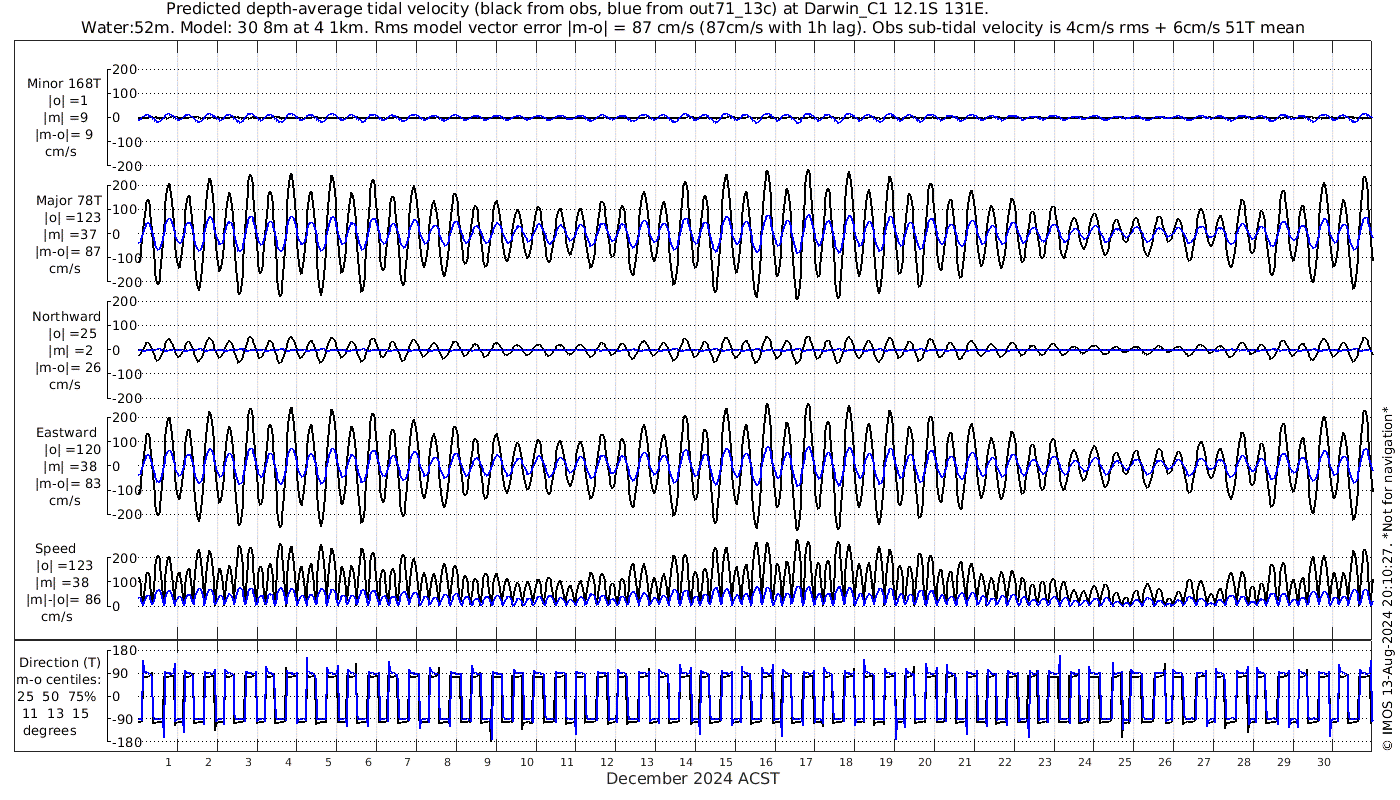The width and height of the screenshot is (1400, 800).
Task: Click the 'Major 78T' panel label
Action: coord(68,201)
